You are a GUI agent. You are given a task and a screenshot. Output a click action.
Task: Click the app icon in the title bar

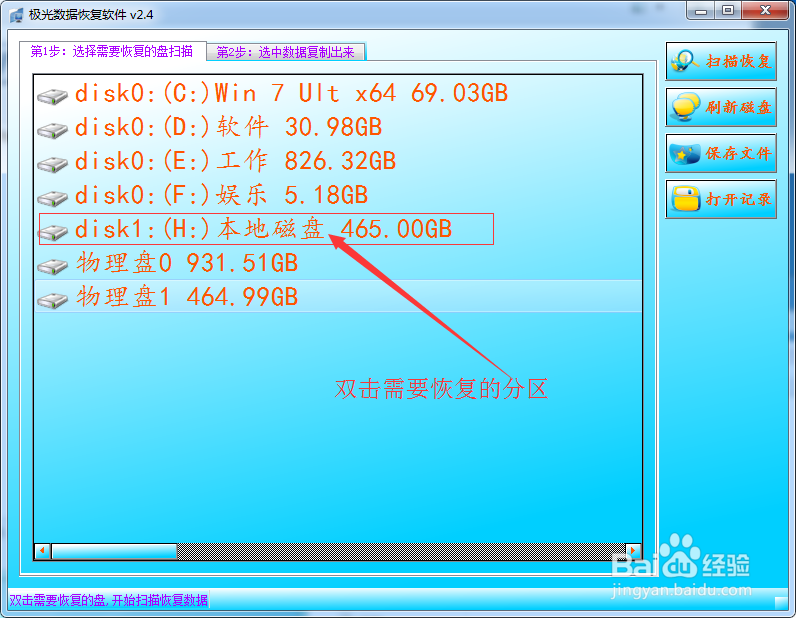(16, 15)
